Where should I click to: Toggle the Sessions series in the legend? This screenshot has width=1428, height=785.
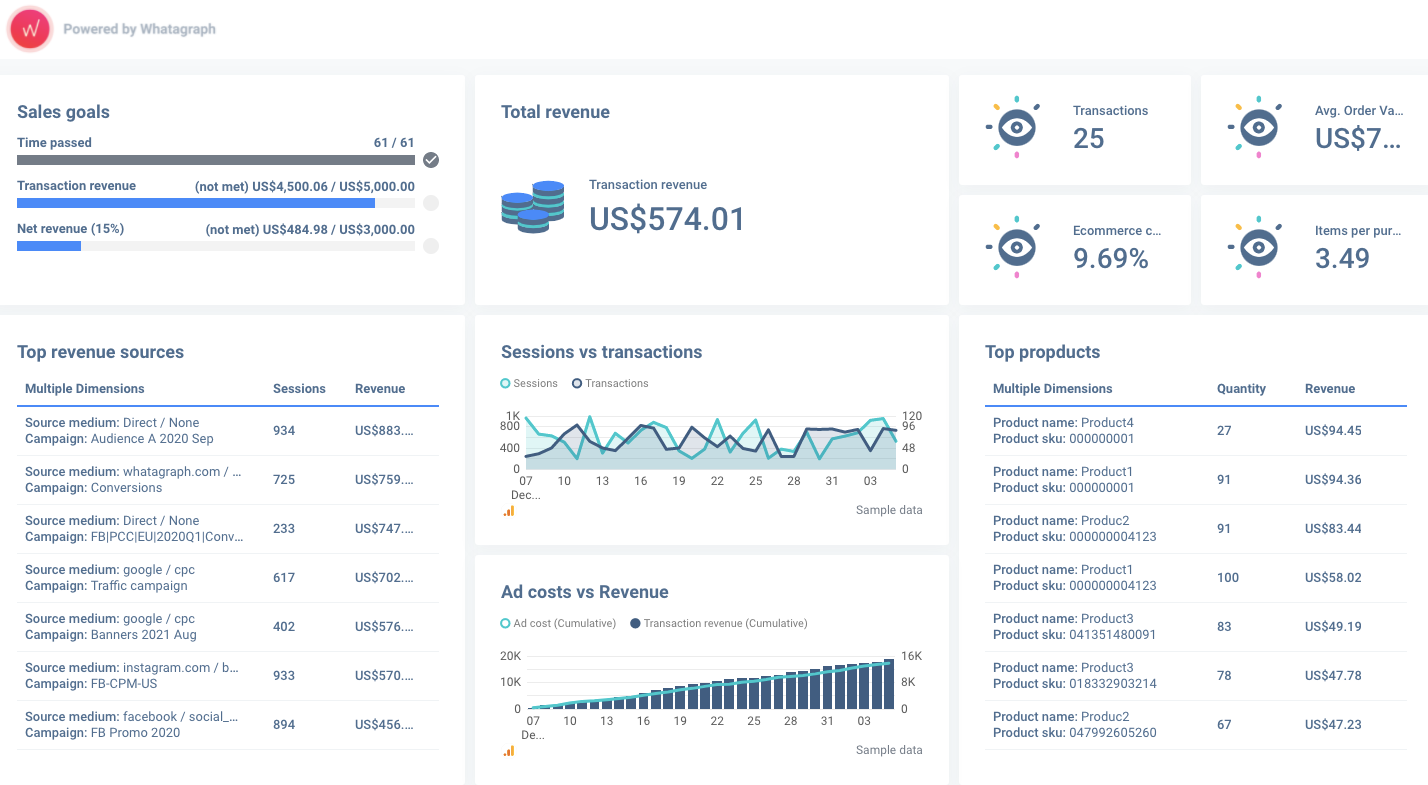point(529,383)
